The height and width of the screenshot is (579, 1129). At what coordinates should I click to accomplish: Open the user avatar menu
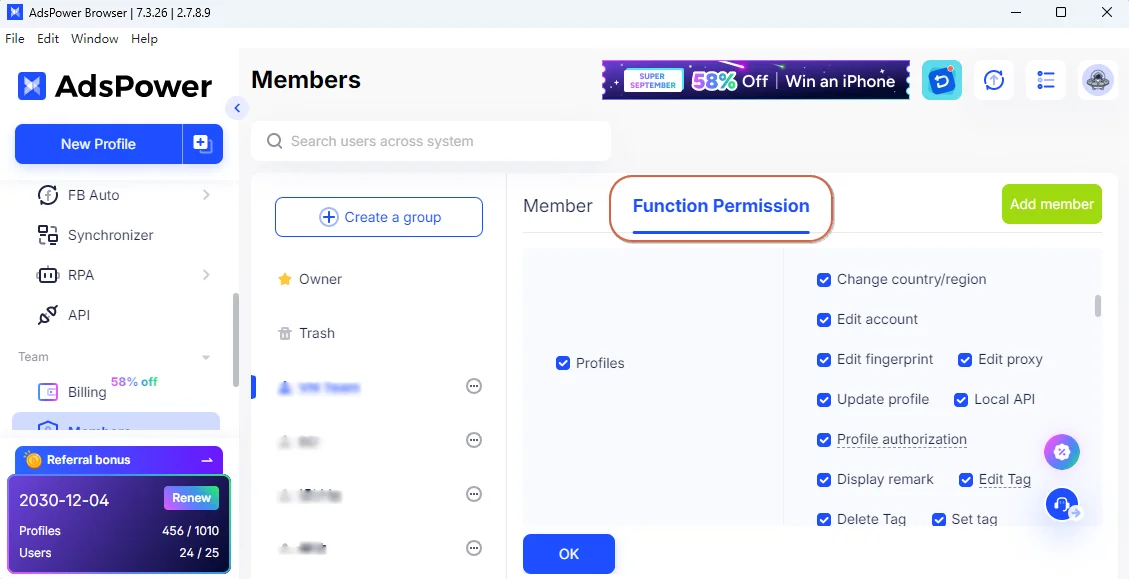[1098, 80]
